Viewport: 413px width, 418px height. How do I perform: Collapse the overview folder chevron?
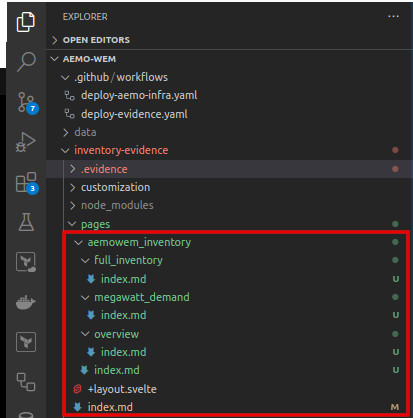click(85, 334)
